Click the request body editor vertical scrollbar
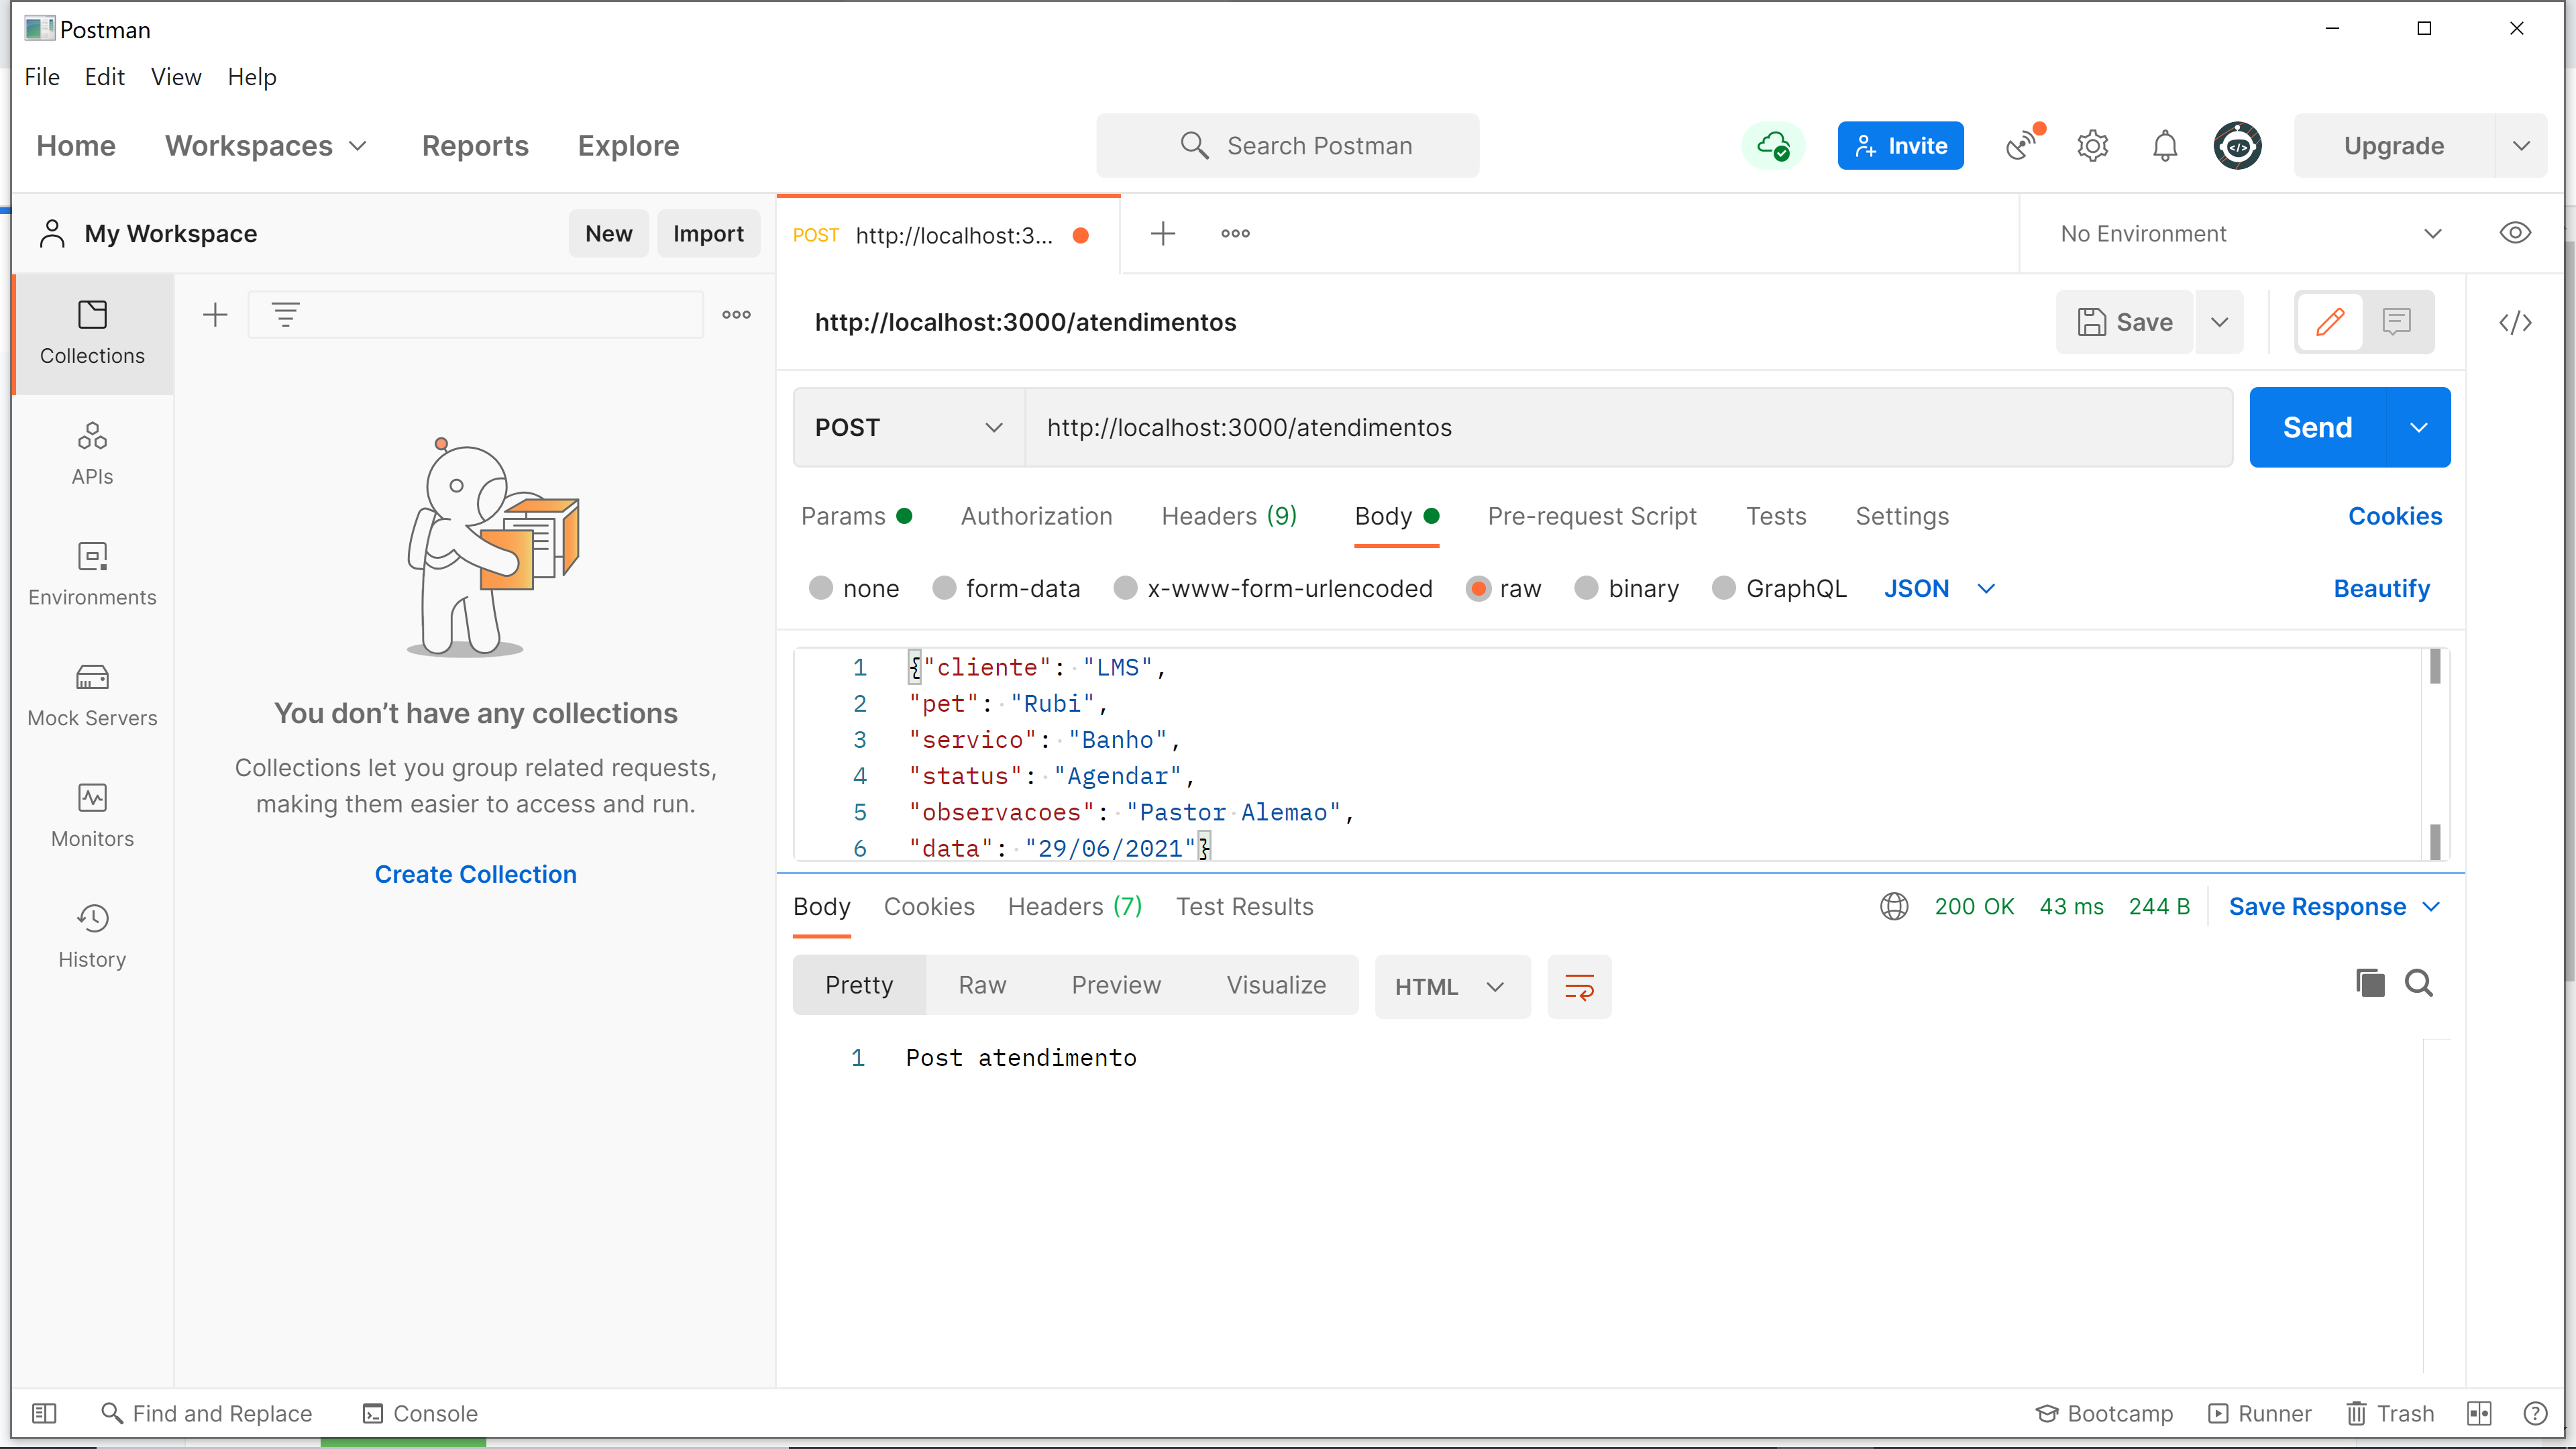 click(x=2435, y=755)
